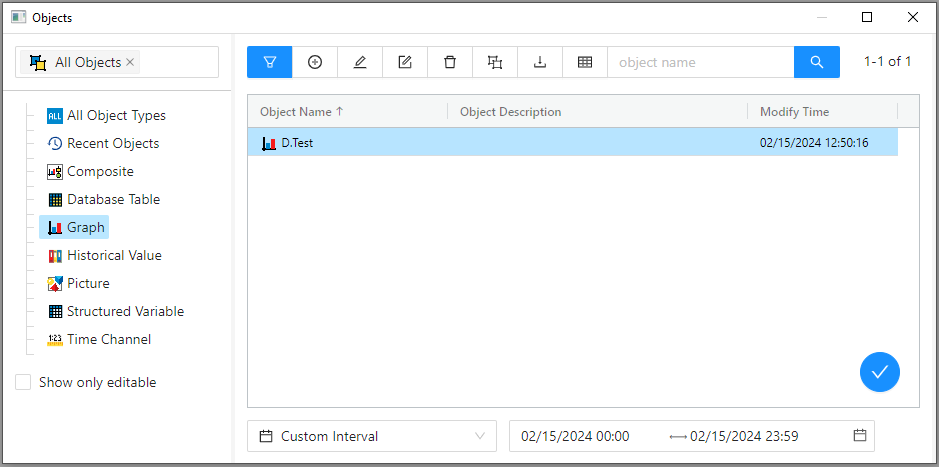The image size is (939, 467).
Task: Select Database Table object type
Action: tap(112, 199)
